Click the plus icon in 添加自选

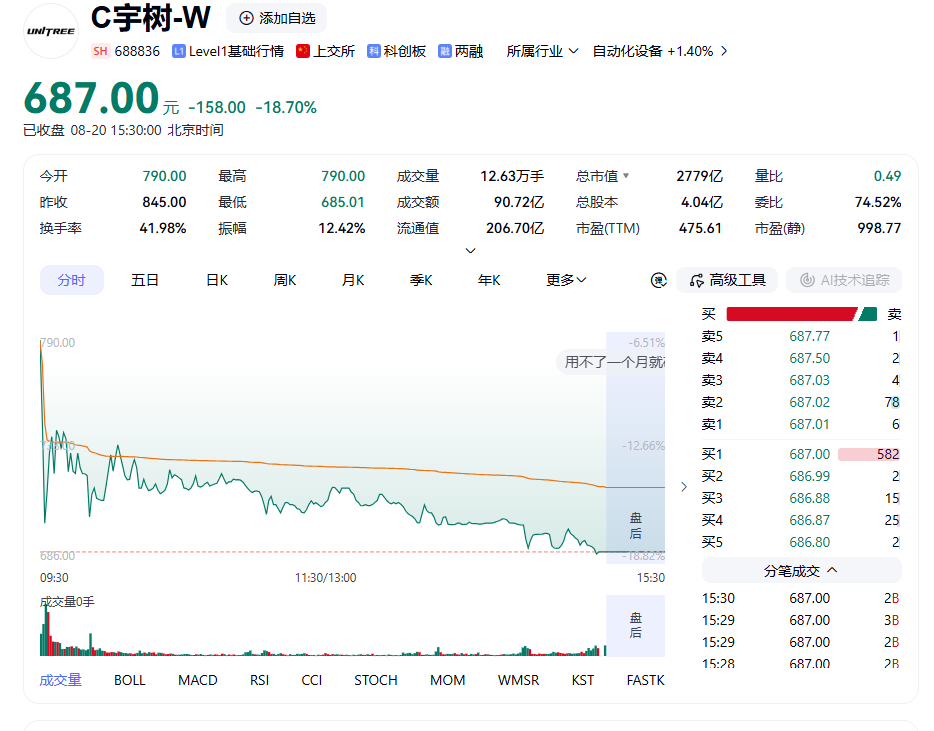[246, 18]
